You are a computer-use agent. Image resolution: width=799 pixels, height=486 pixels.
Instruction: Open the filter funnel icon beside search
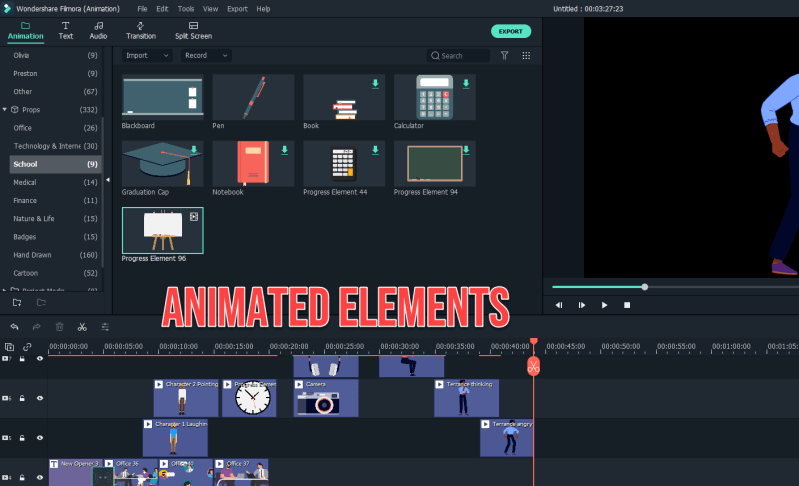point(505,56)
